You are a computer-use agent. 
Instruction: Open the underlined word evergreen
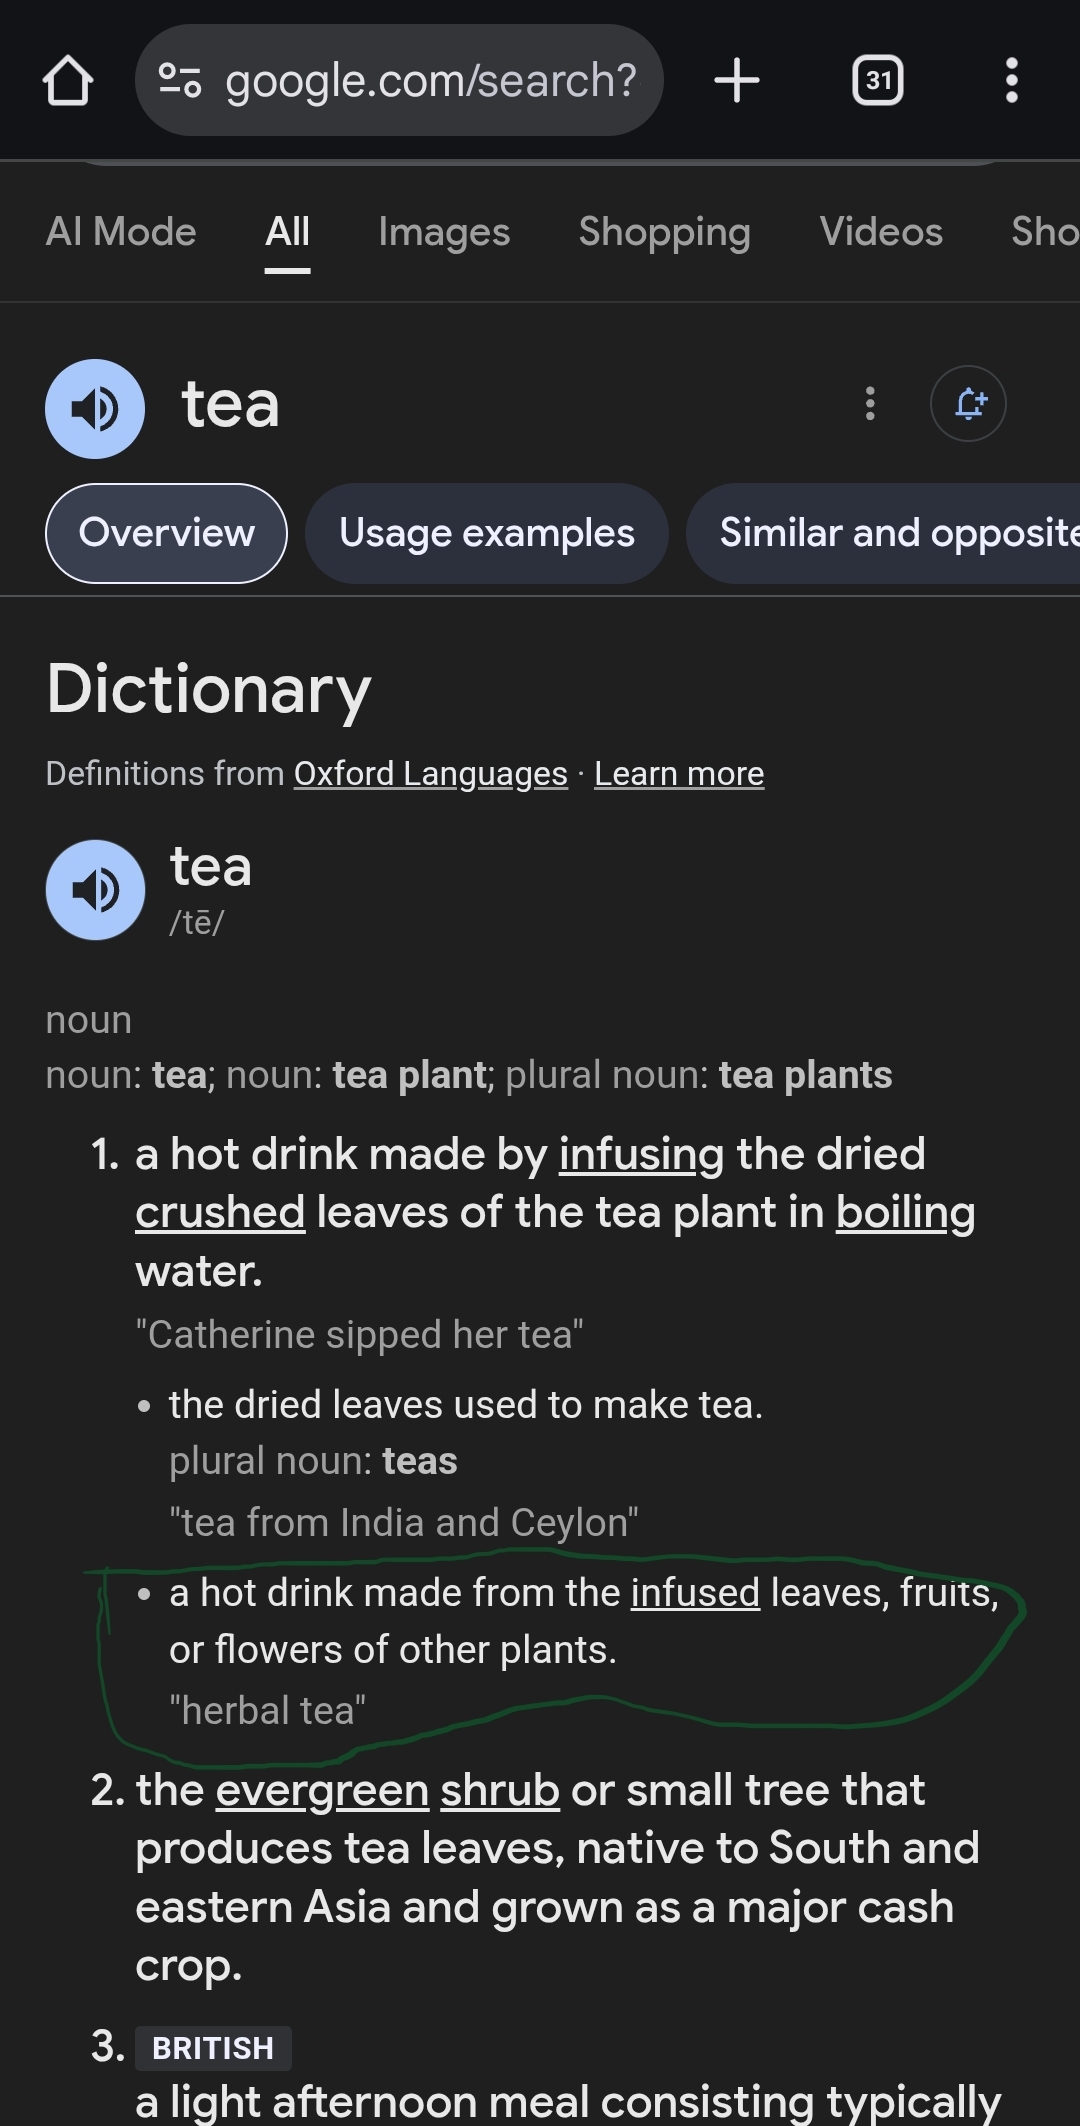pos(322,1790)
